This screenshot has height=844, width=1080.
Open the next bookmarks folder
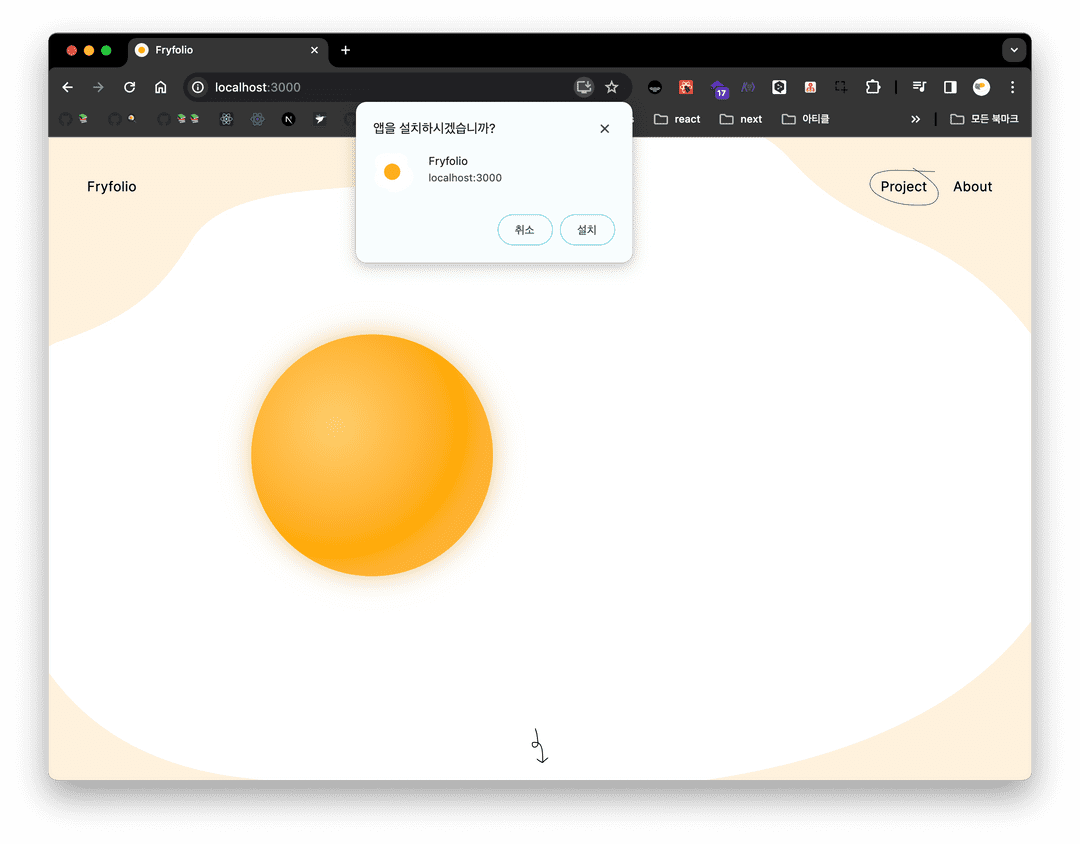[741, 119]
